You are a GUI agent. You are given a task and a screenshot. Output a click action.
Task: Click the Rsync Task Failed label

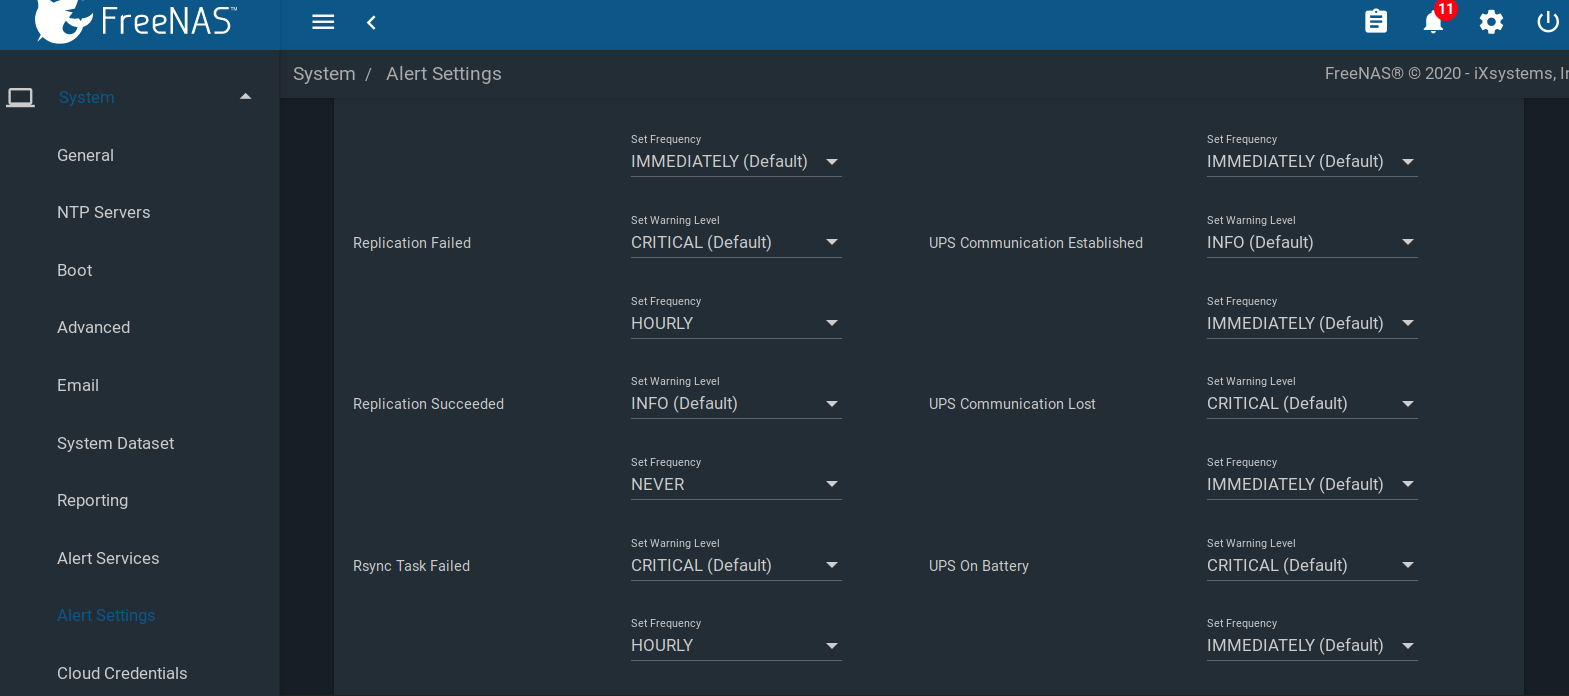(411, 566)
